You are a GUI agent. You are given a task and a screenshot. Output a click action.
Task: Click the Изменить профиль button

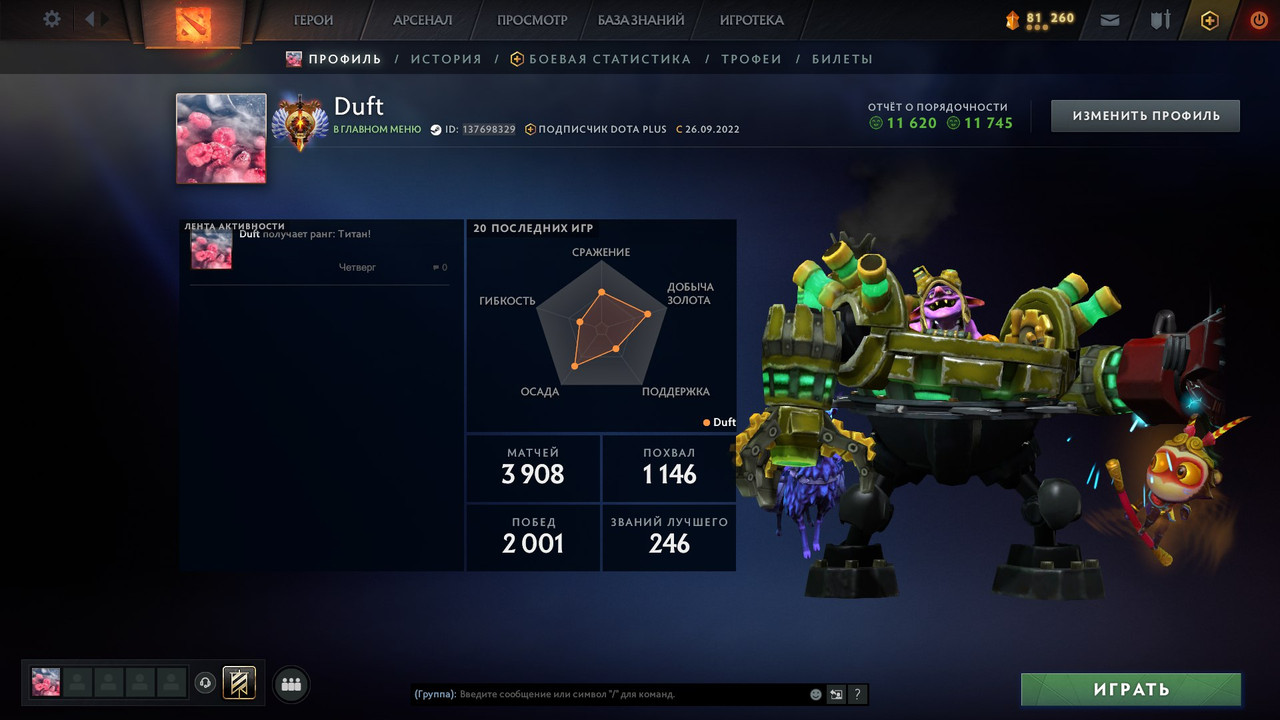click(1145, 116)
